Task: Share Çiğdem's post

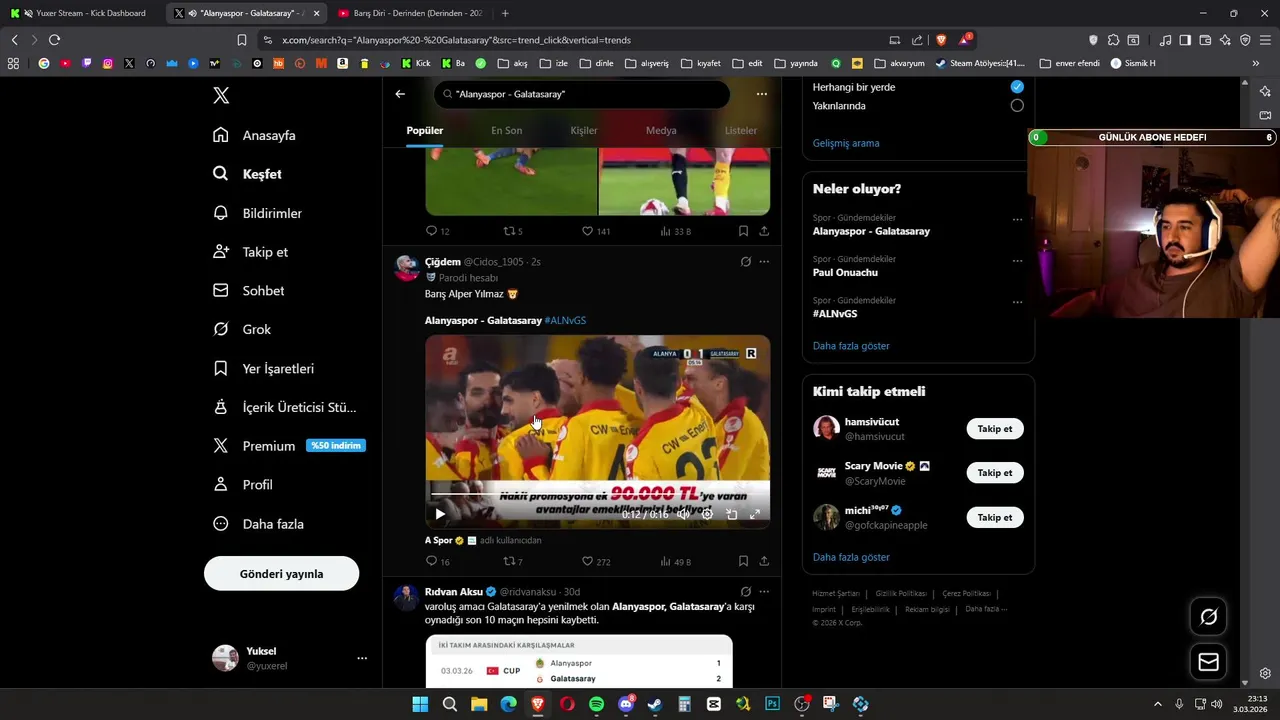Action: (x=764, y=562)
